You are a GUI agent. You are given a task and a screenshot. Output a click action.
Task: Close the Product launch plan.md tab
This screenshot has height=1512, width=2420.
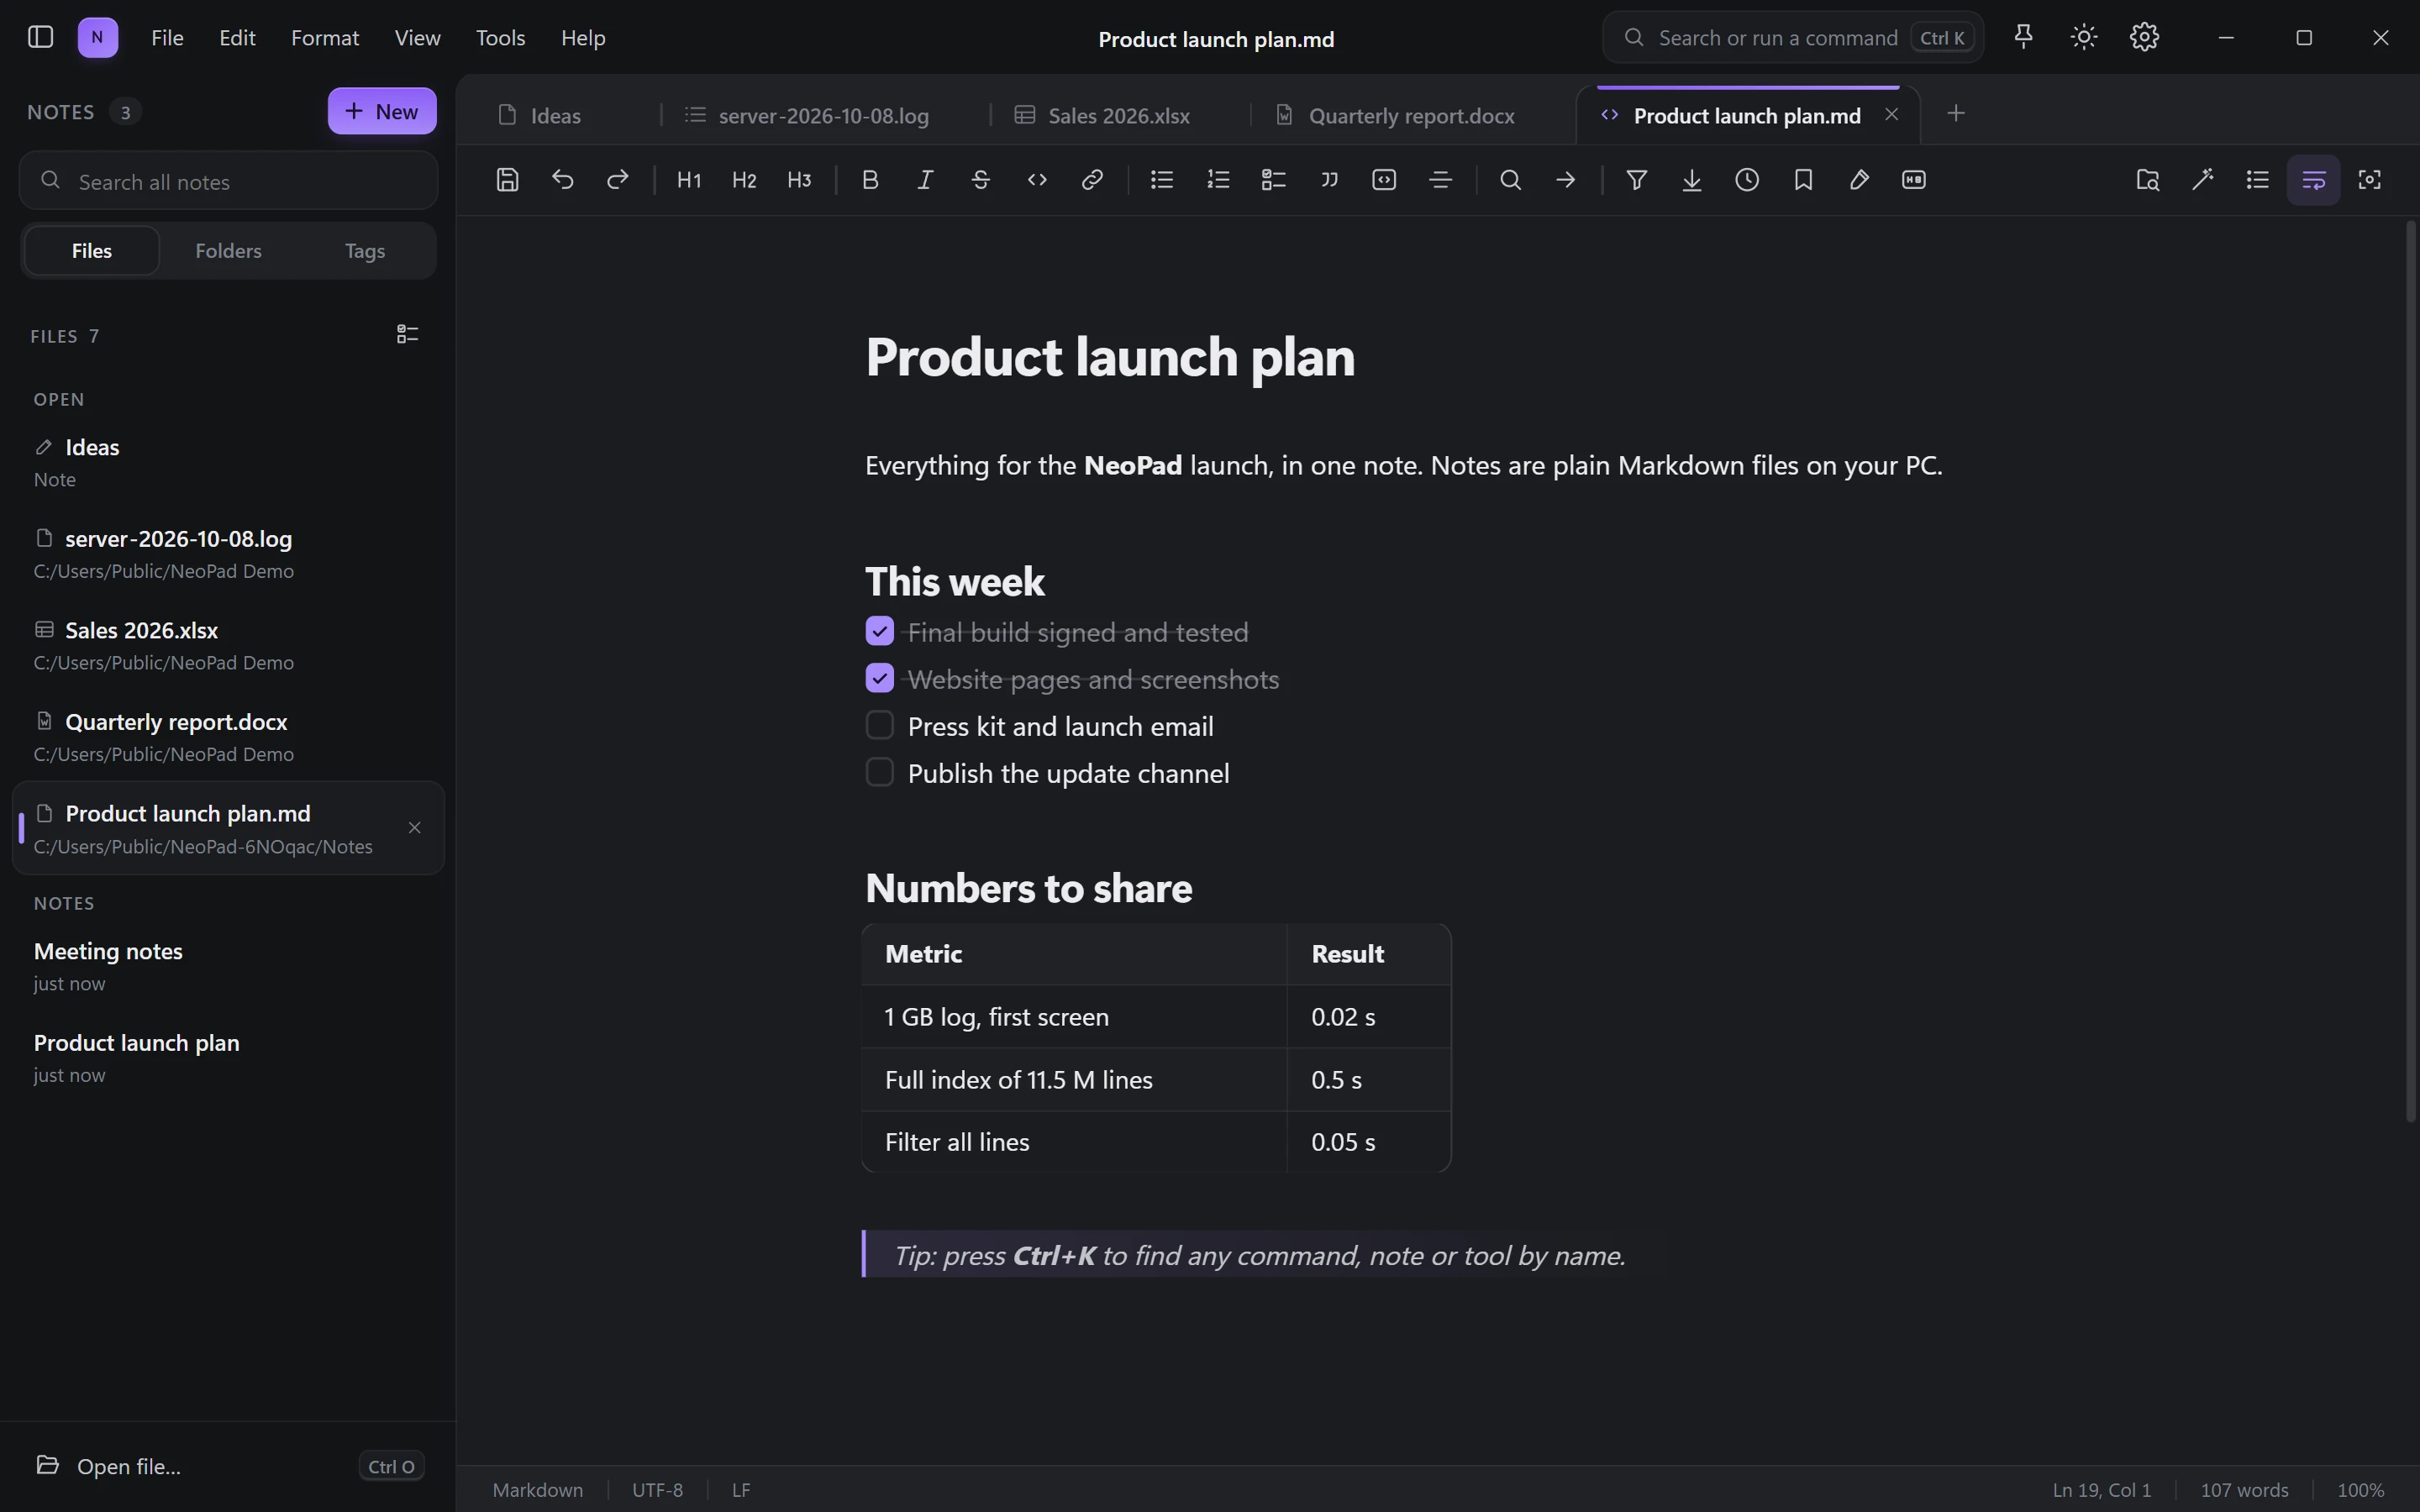pos(1891,114)
